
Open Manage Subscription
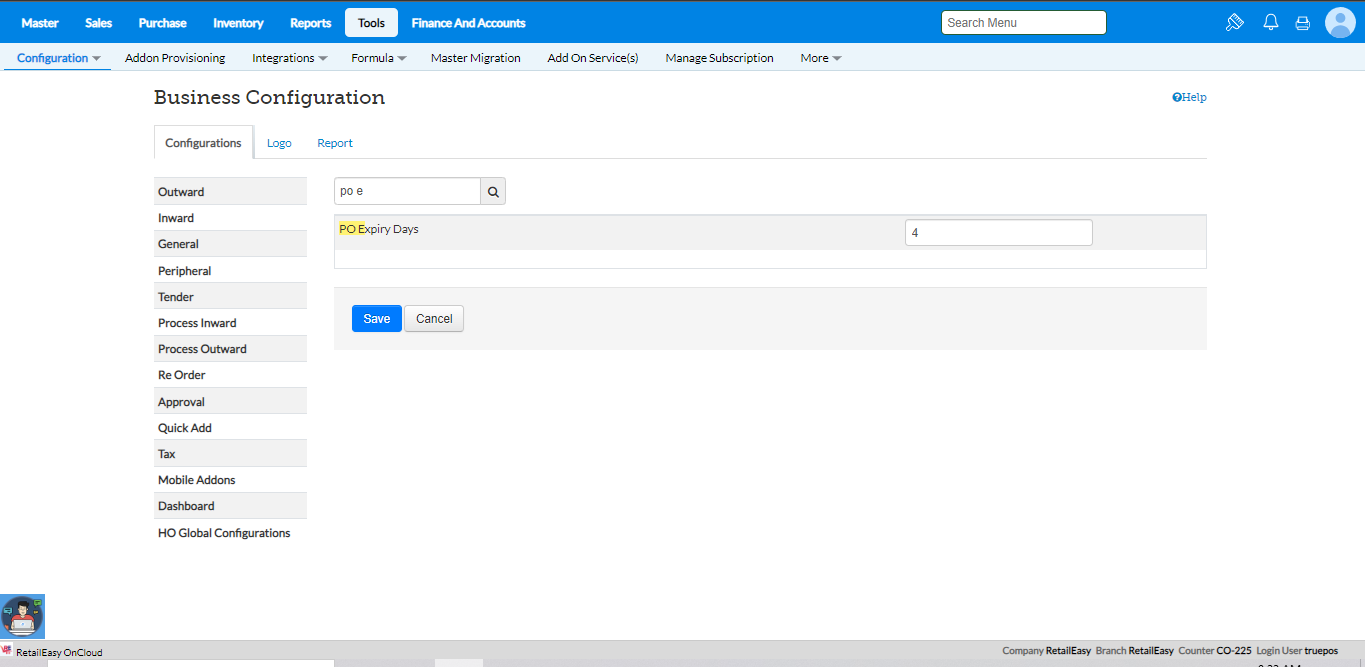pos(720,58)
